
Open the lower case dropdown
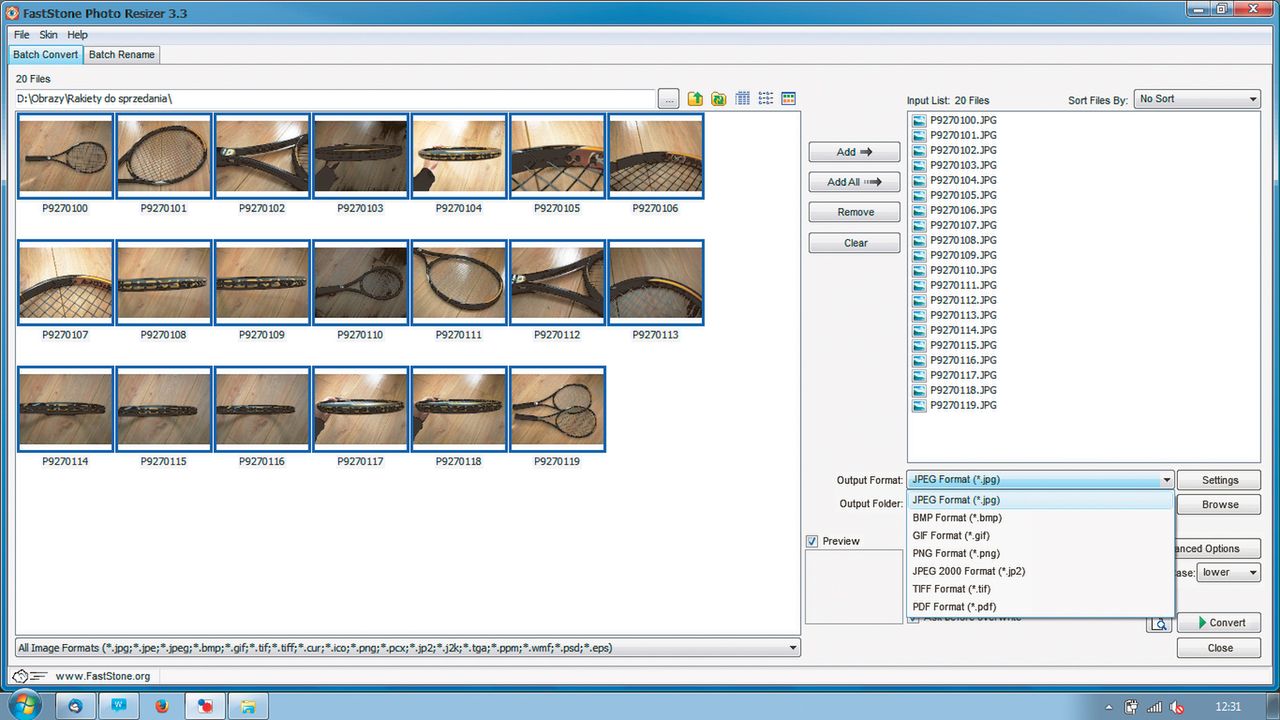click(1229, 572)
